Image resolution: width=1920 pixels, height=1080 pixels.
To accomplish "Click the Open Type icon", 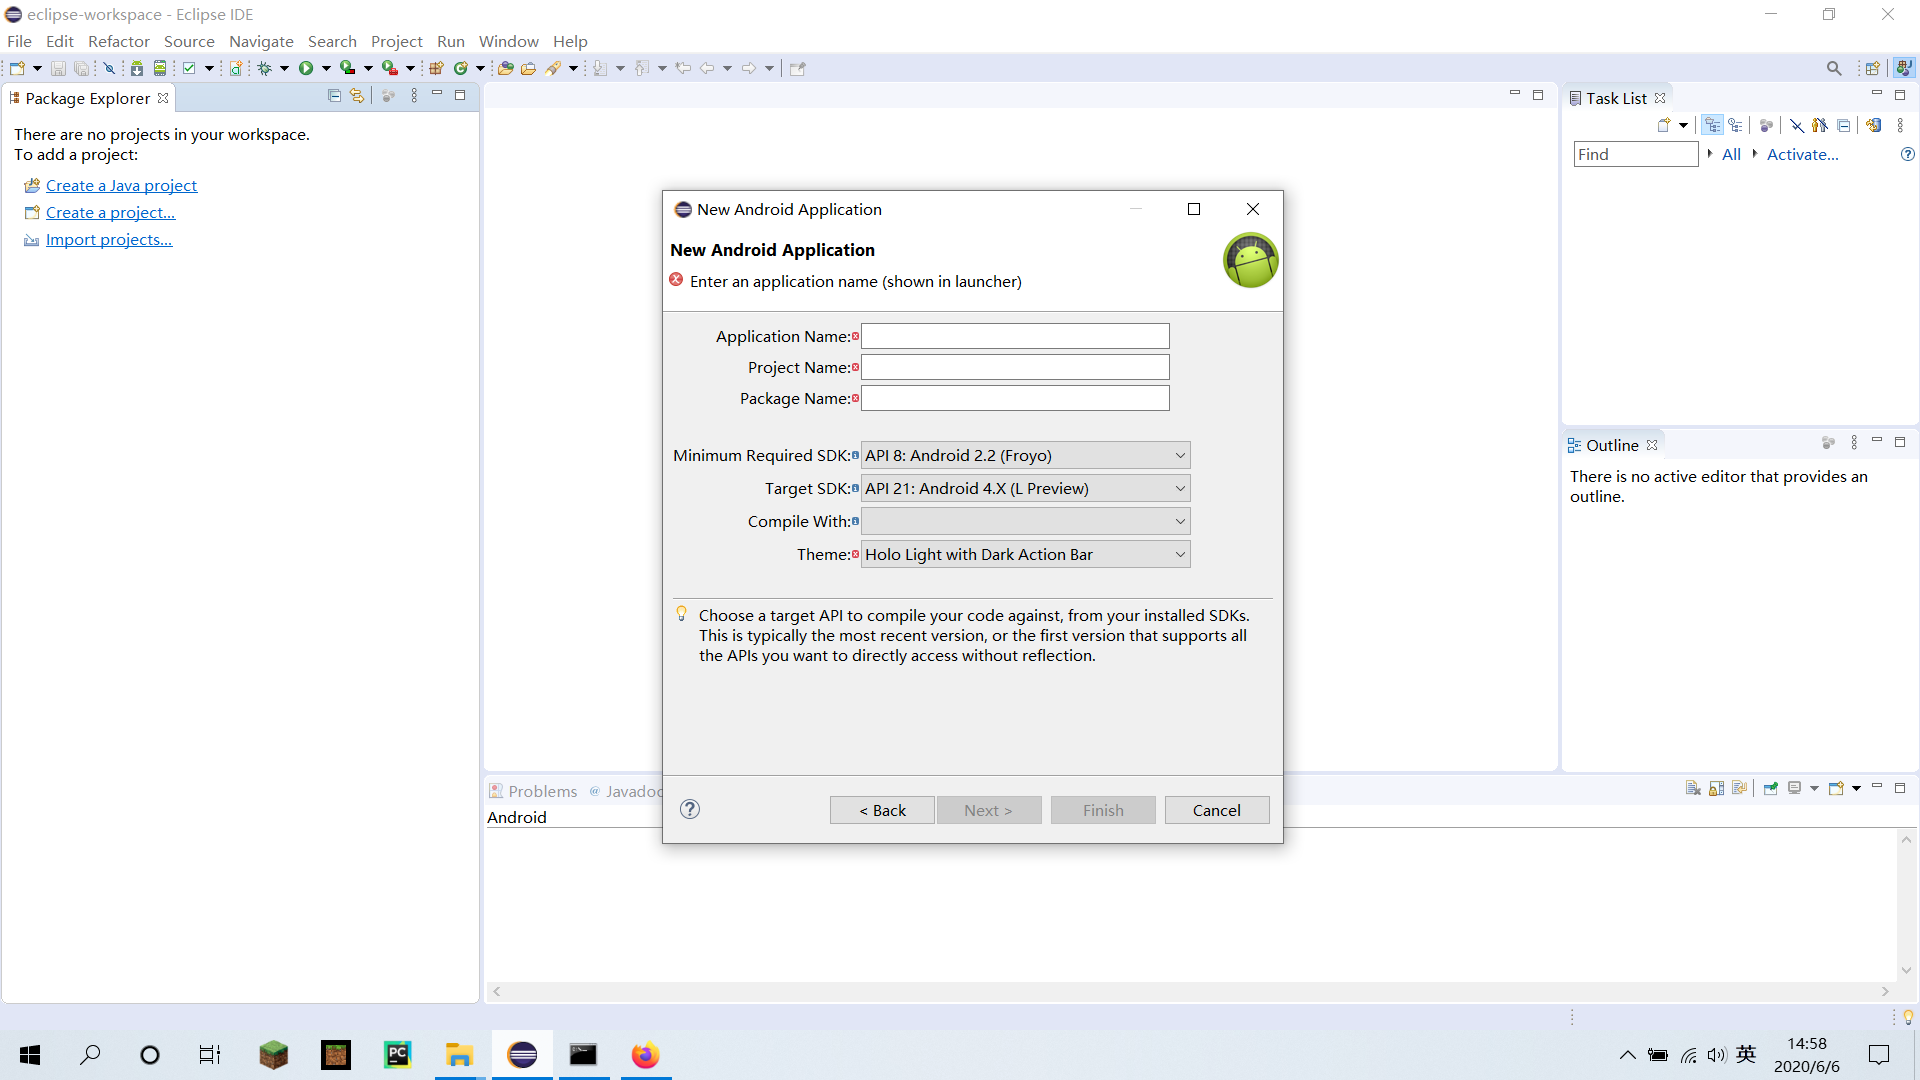I will coord(505,68).
